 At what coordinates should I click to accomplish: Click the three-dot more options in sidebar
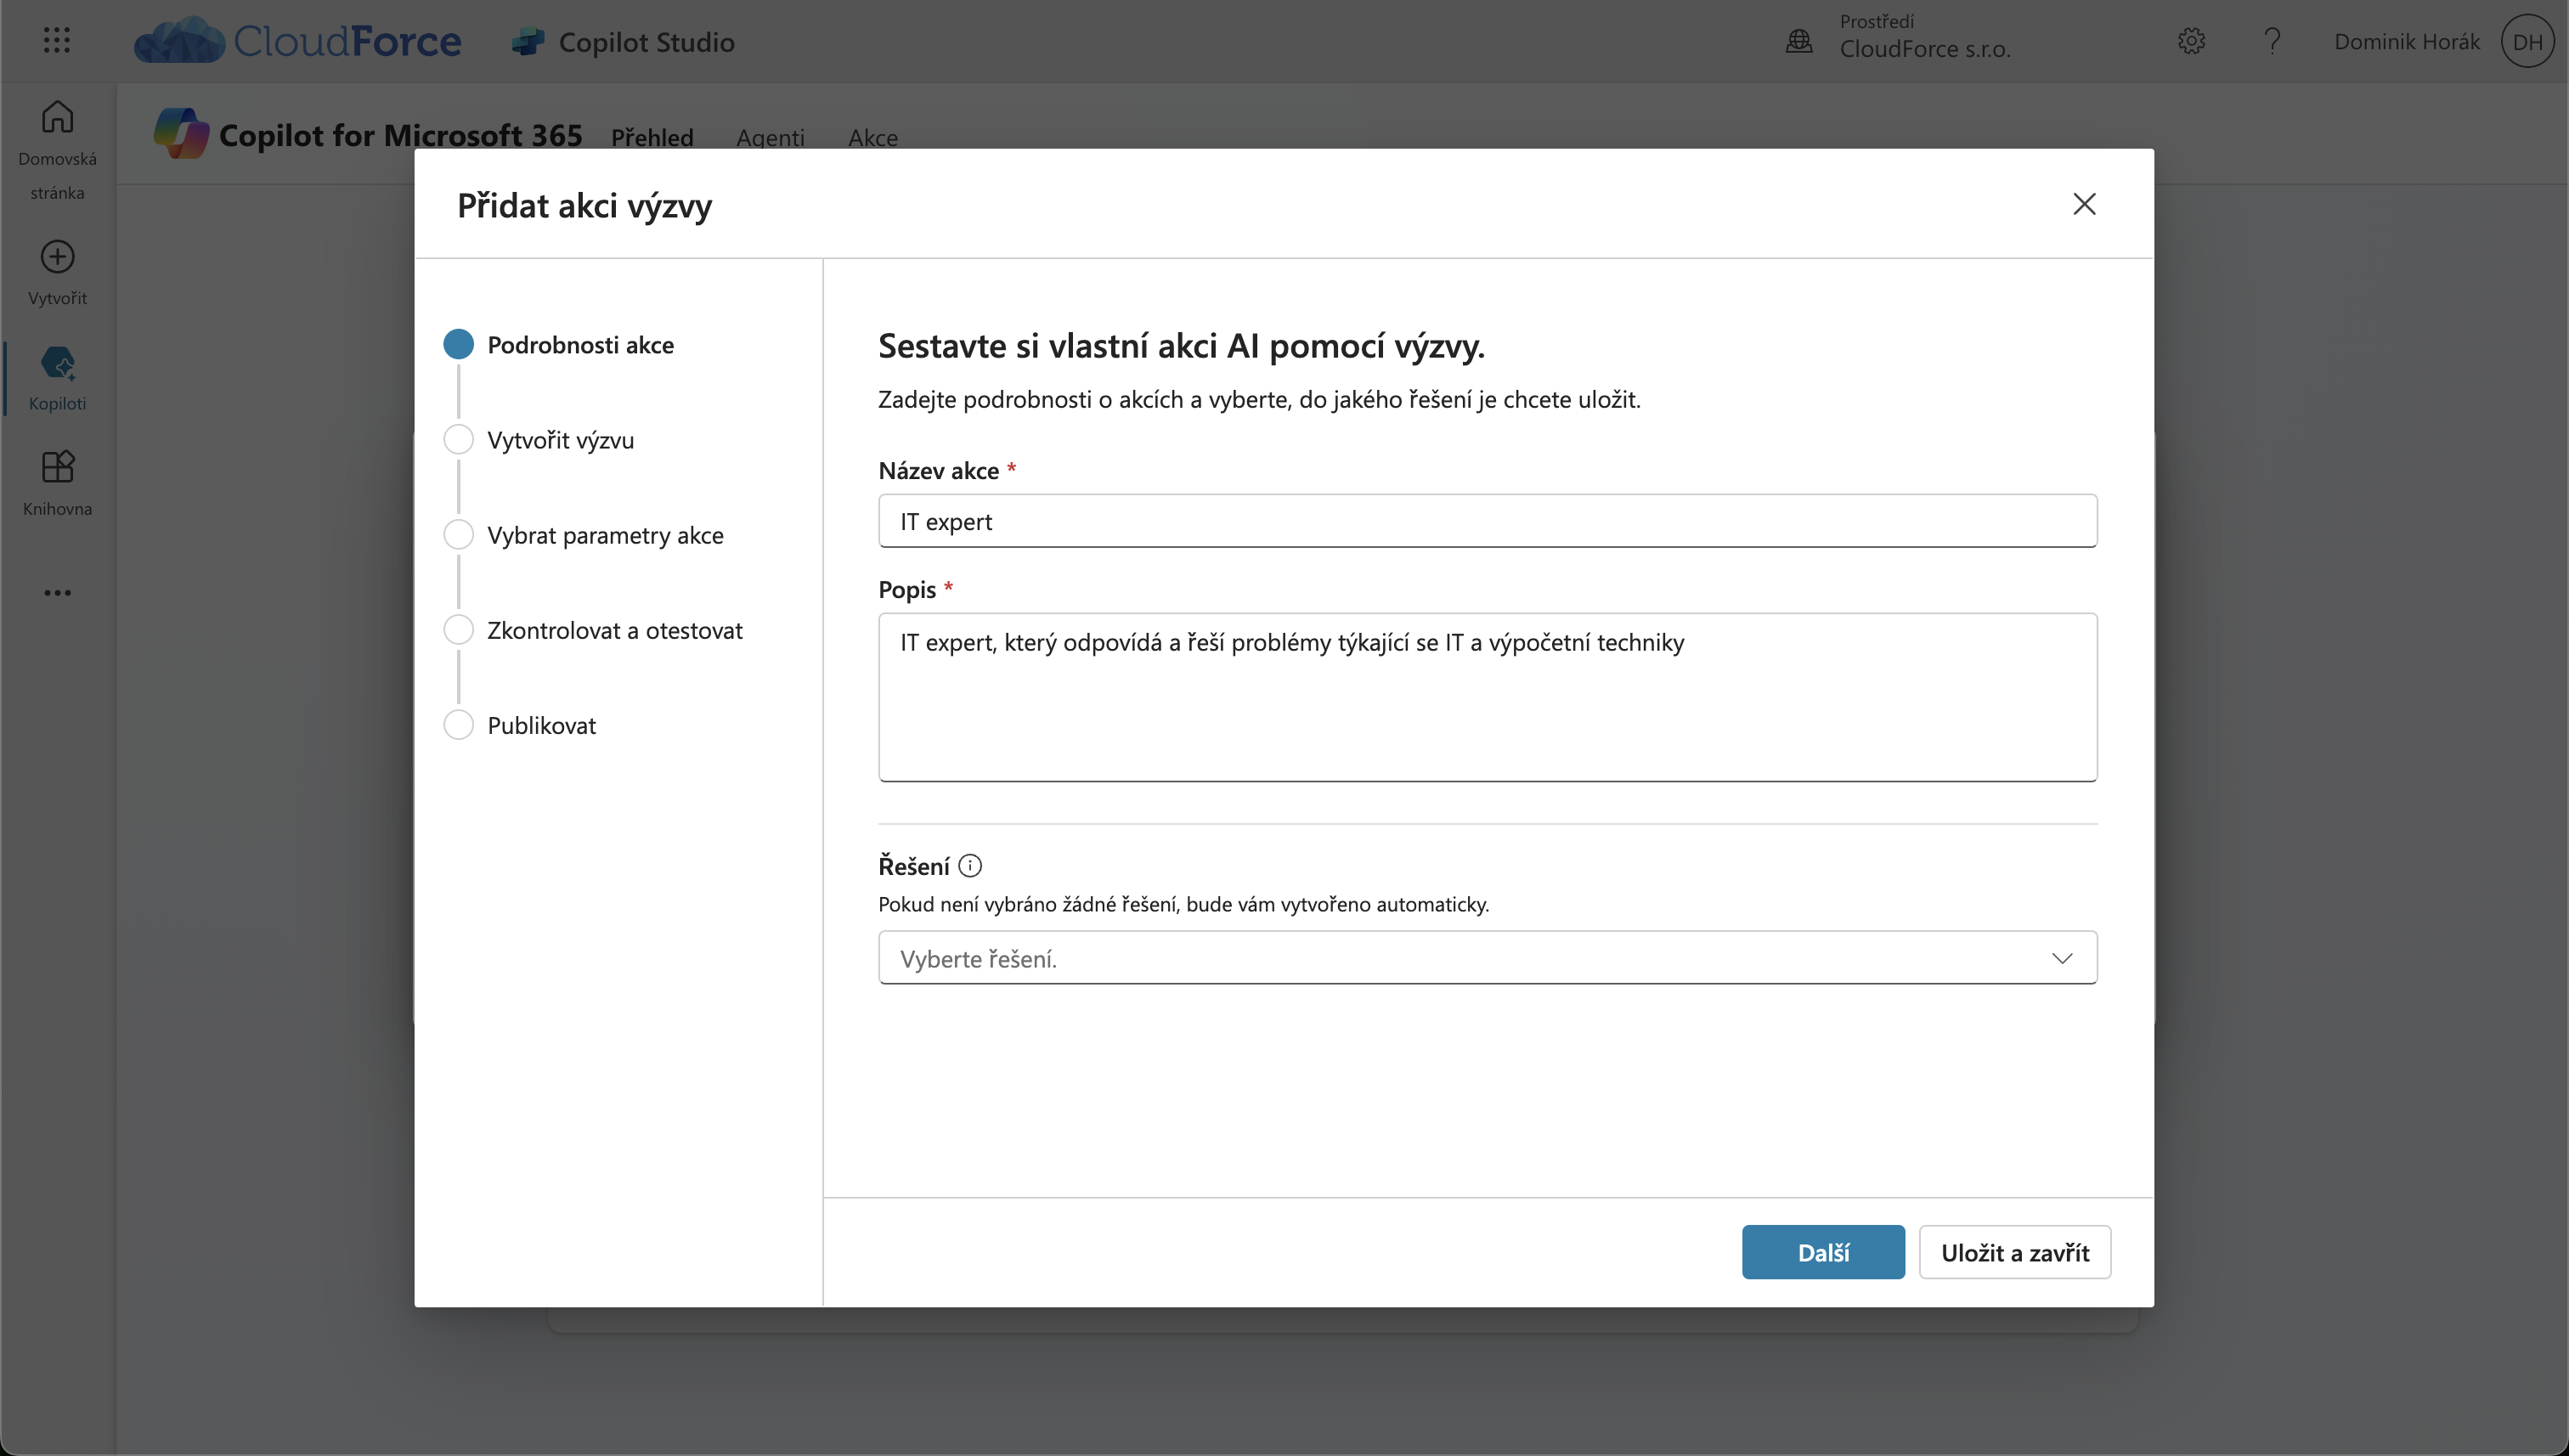[57, 593]
